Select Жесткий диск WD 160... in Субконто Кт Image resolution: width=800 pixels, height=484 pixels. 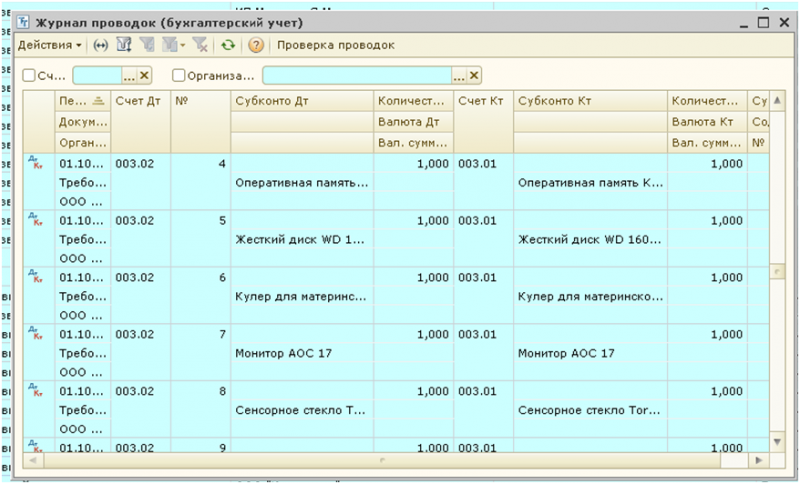590,240
